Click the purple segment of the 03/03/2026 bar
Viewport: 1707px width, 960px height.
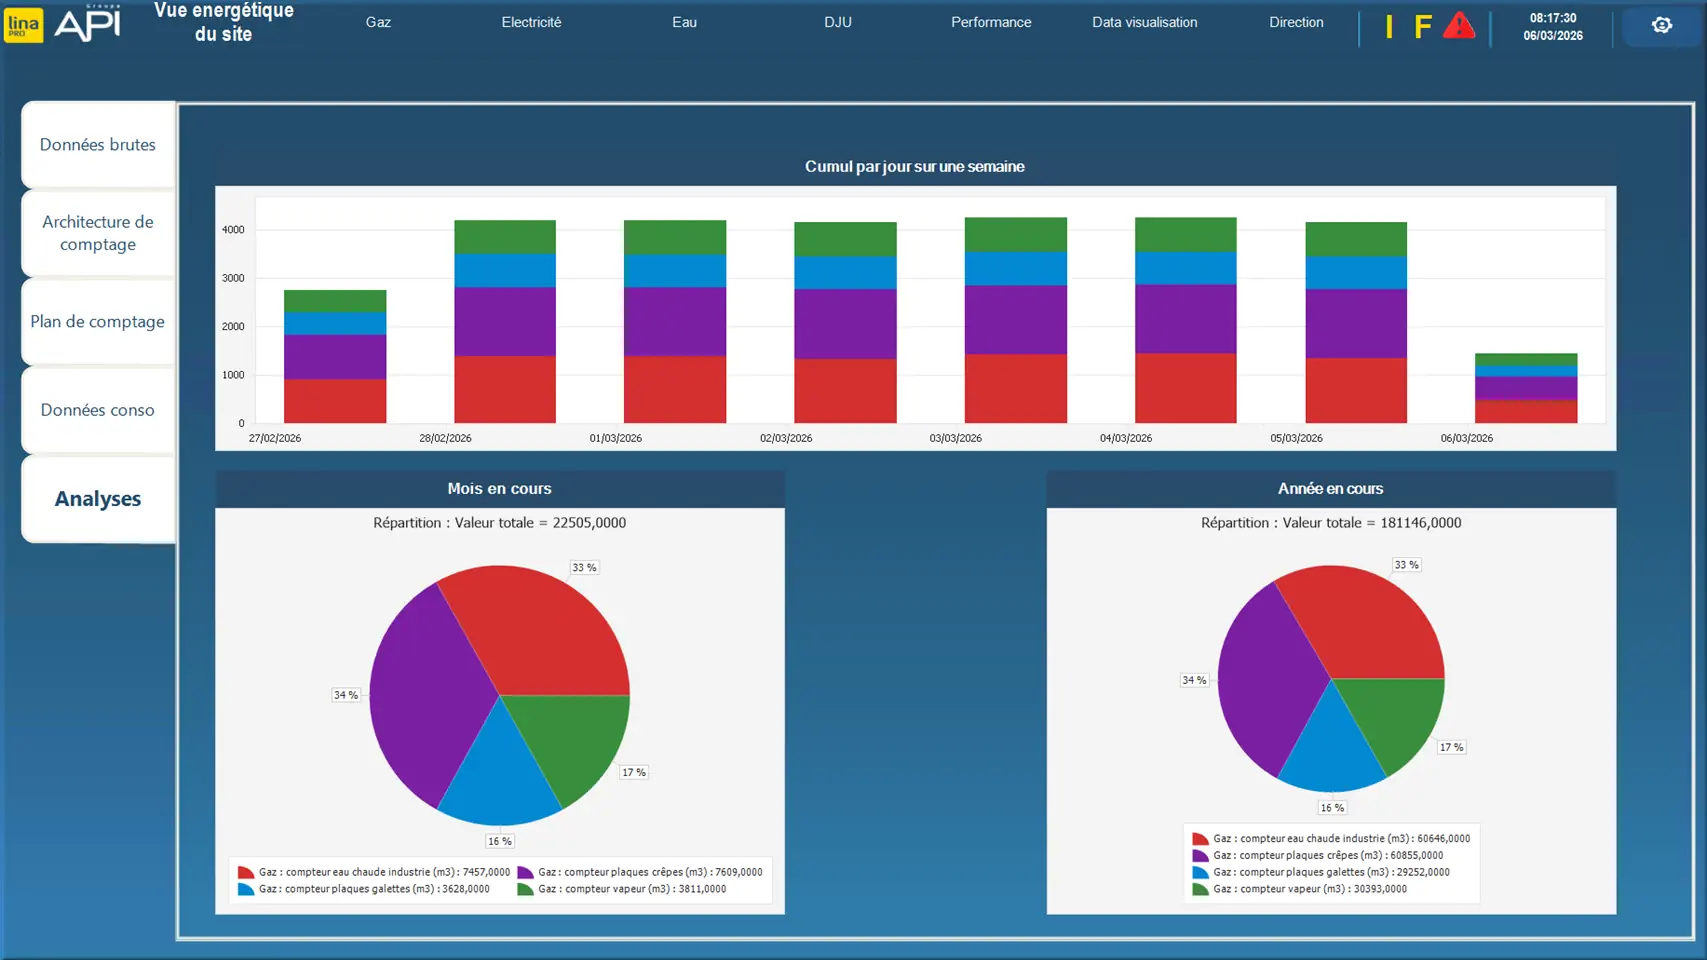click(x=1015, y=320)
